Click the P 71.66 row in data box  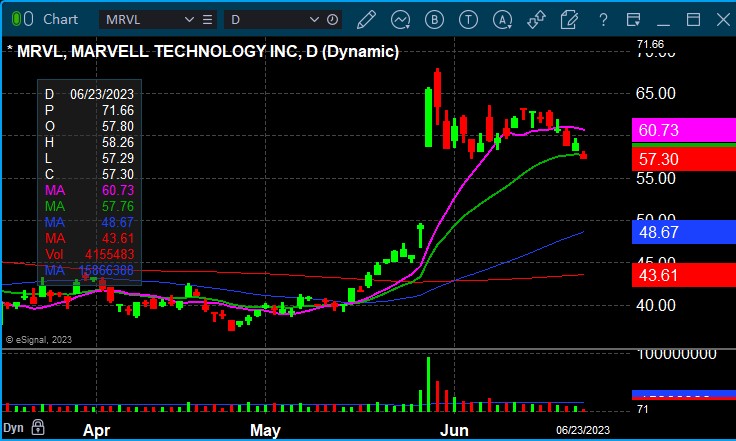click(x=89, y=110)
